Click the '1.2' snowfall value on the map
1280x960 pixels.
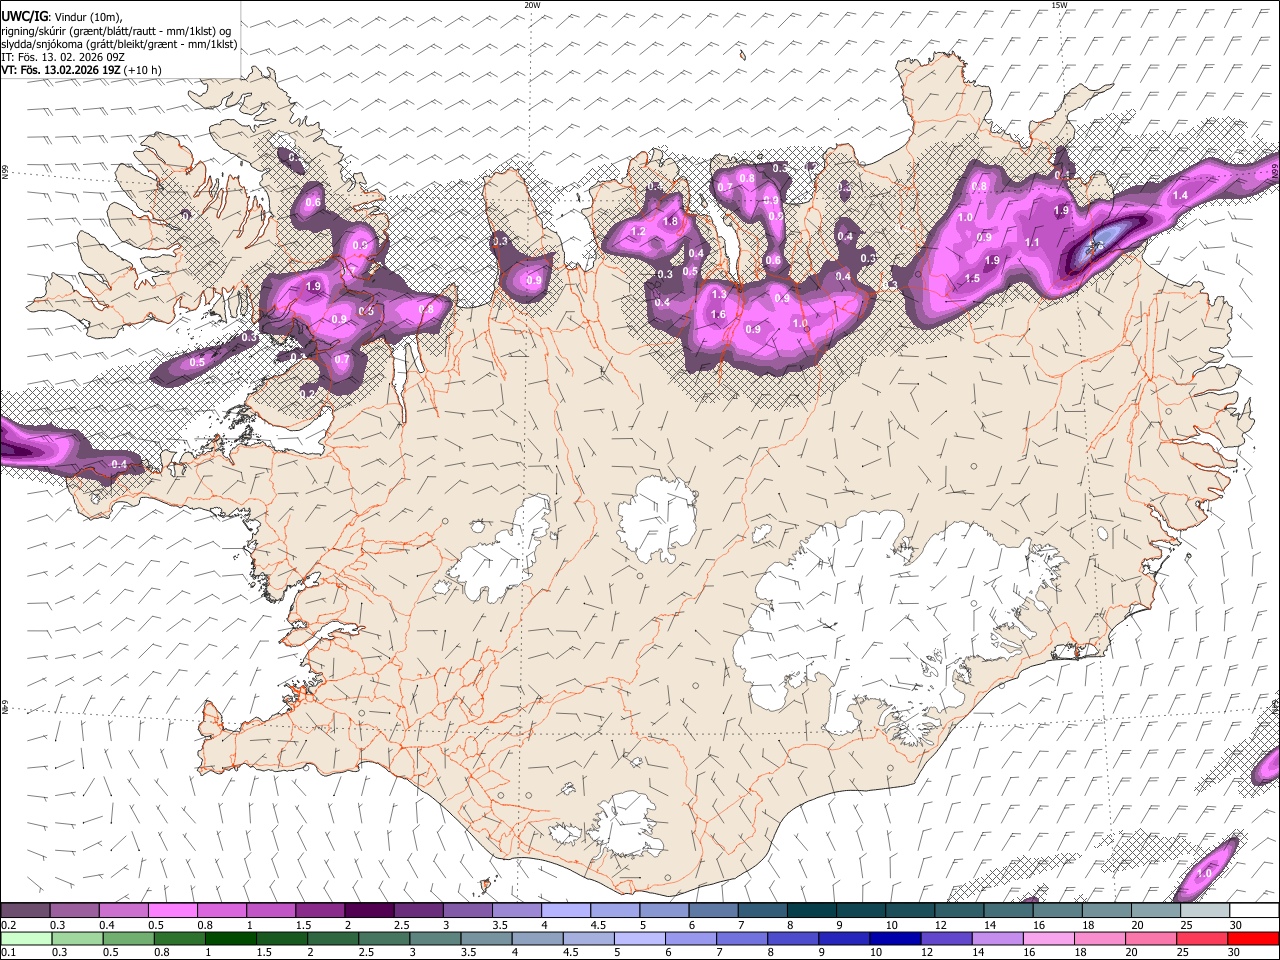[639, 231]
